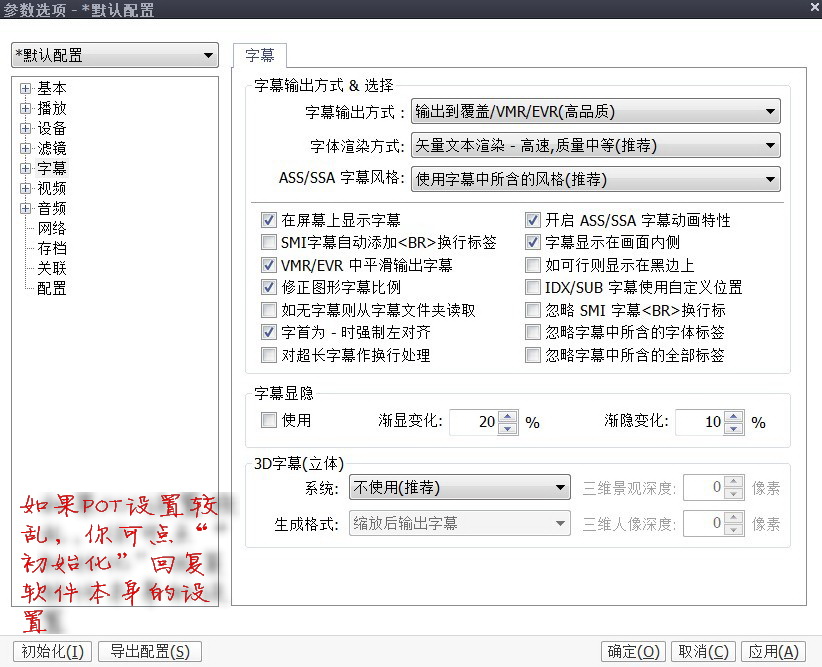The image size is (822, 667).
Task: Uncheck 在屏幕上显示字幕 checkbox
Action: tap(268, 220)
